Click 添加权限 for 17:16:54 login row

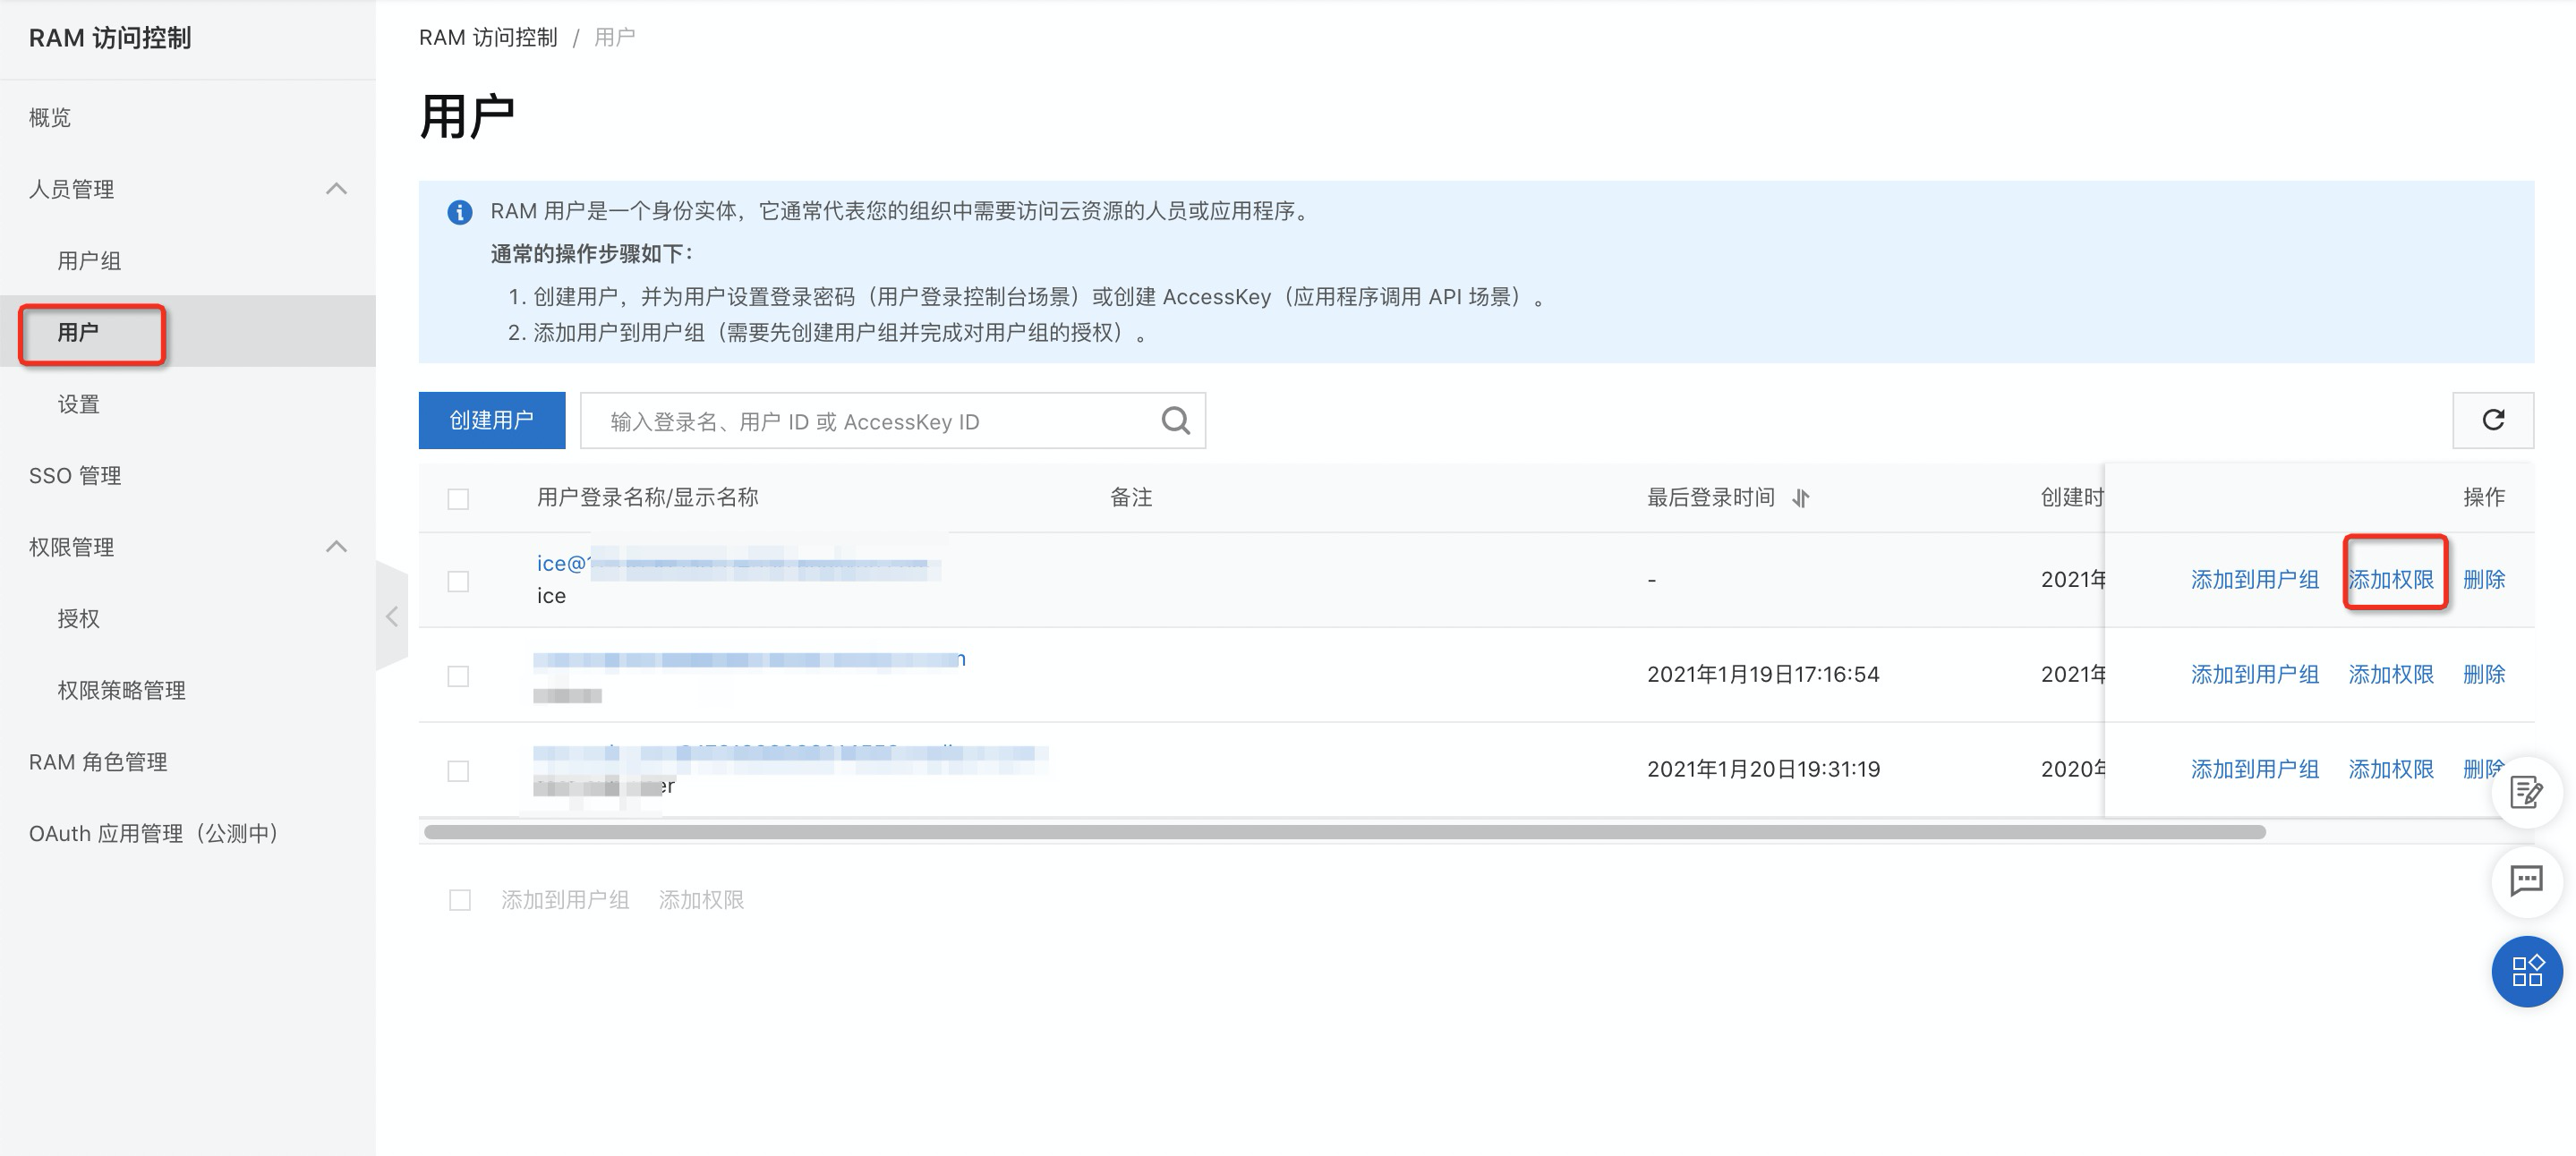[2390, 675]
